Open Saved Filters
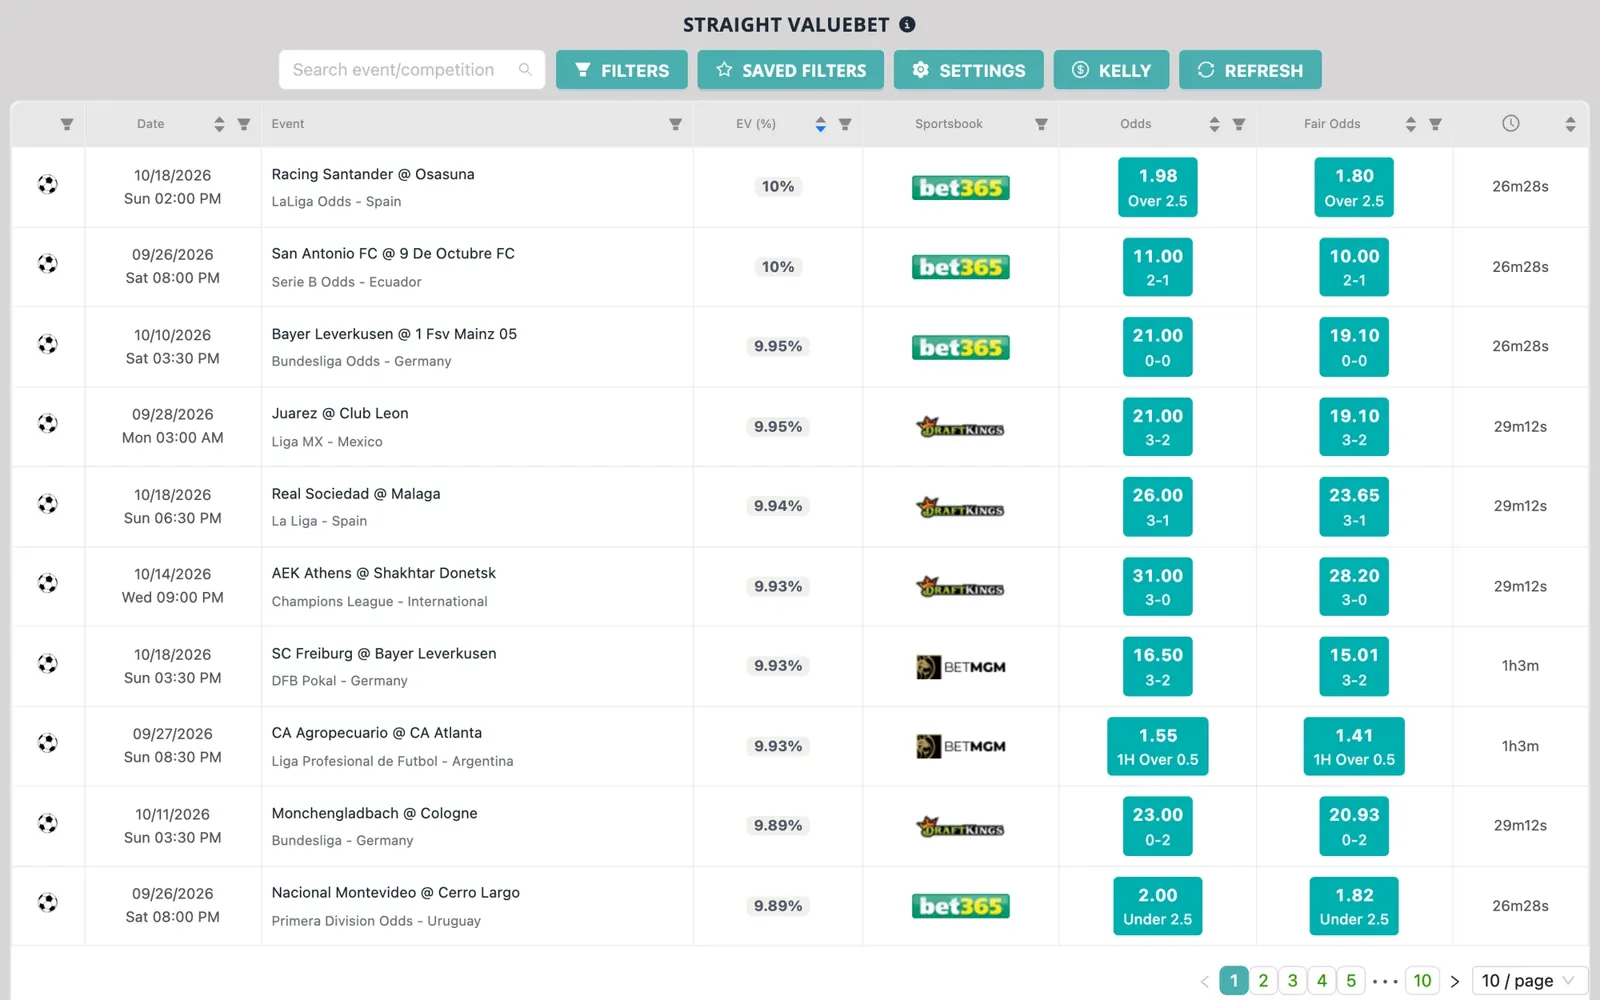 point(791,70)
